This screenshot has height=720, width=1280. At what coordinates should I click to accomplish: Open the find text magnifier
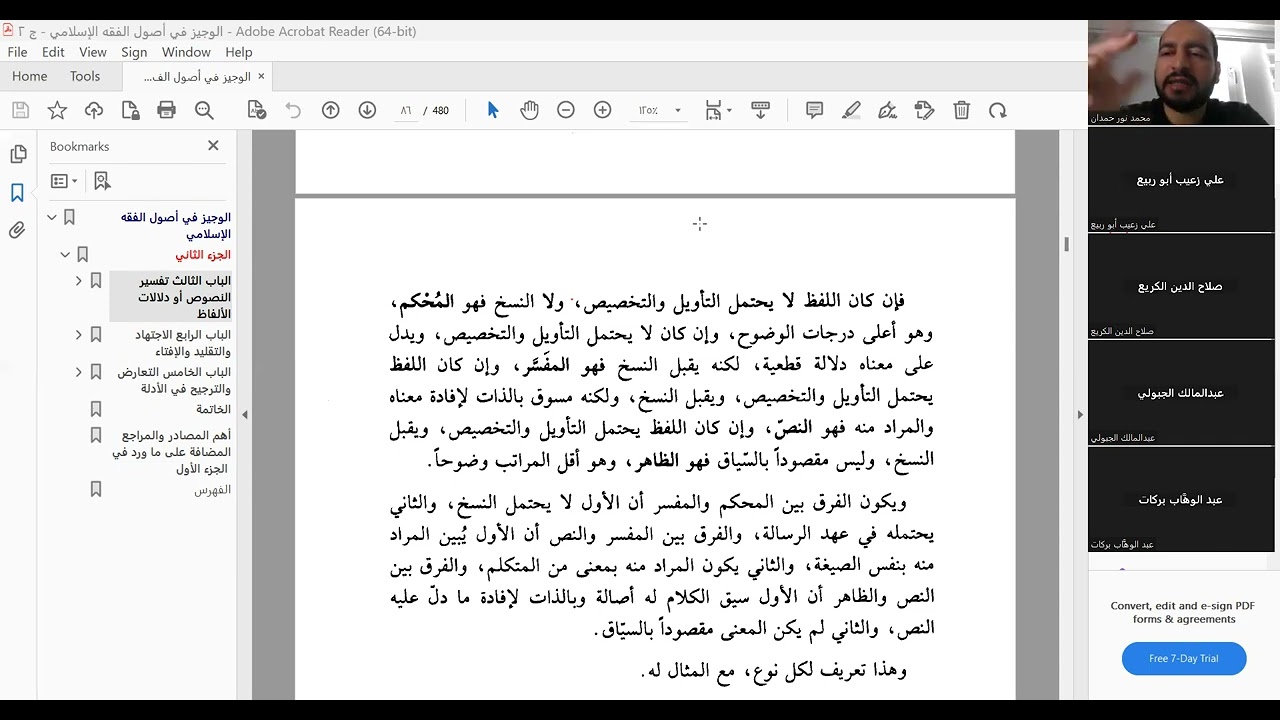204,111
